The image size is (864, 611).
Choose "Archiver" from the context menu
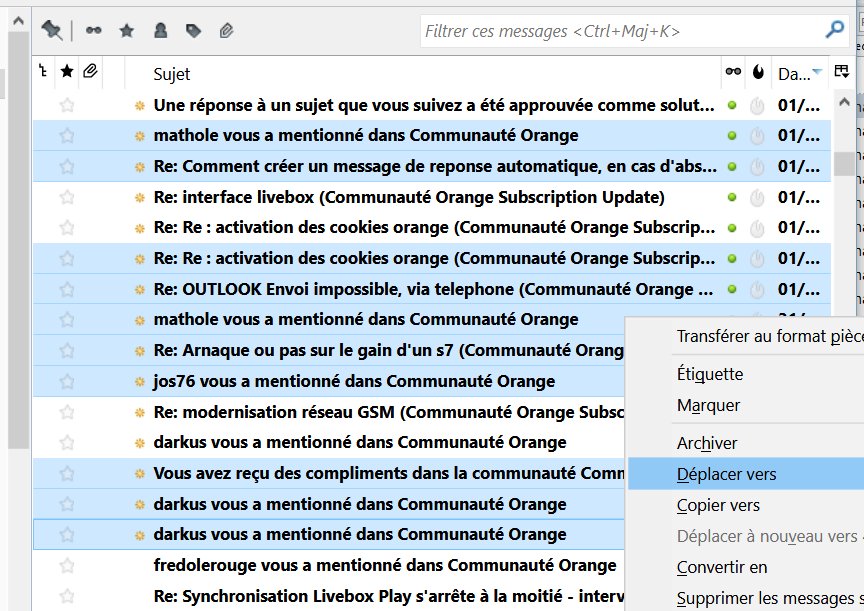tap(707, 443)
